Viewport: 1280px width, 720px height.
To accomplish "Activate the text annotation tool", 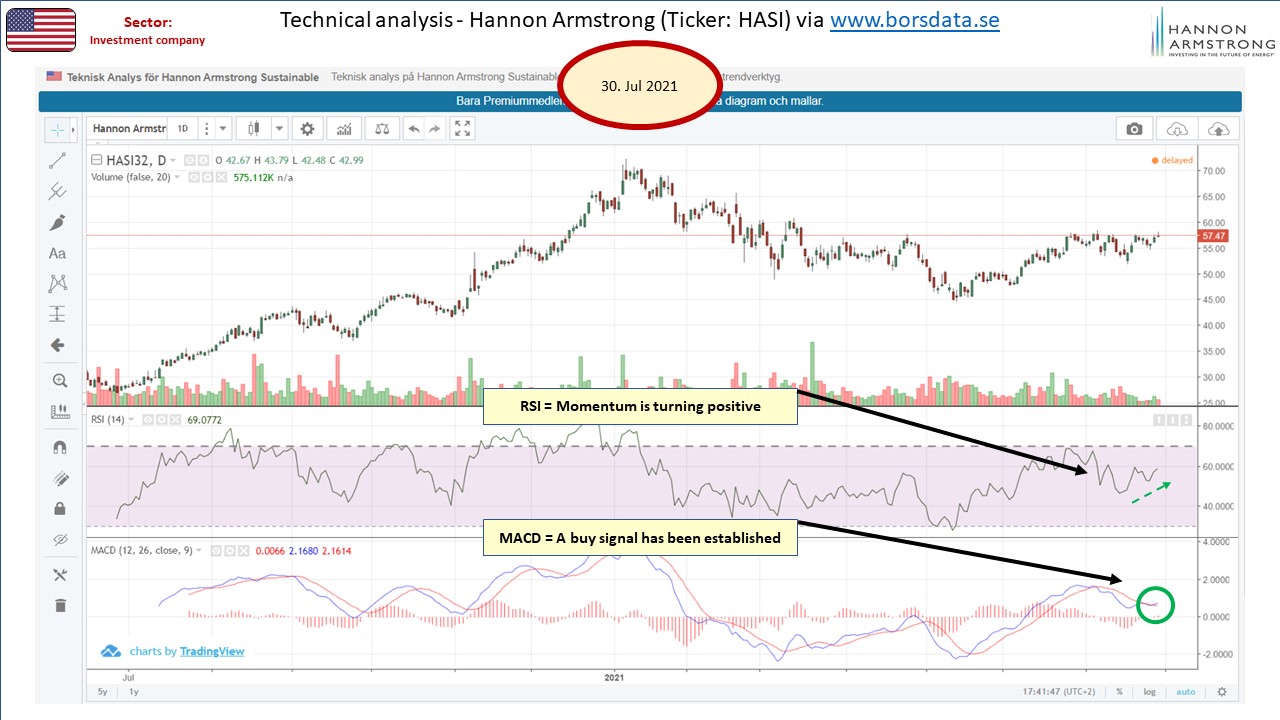I will (58, 254).
